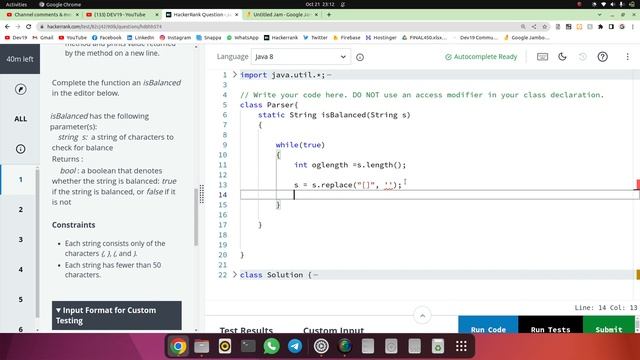Click the zoom magnifier icon in address bar

pos(523,27)
